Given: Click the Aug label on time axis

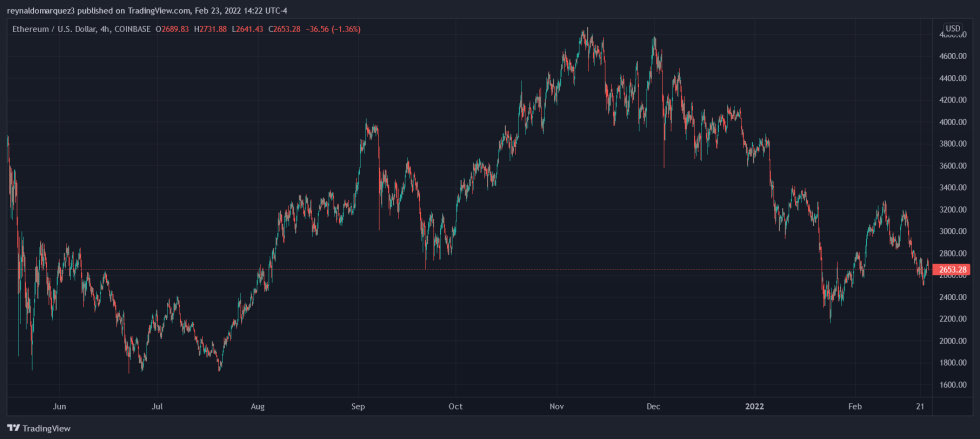Looking at the screenshot, I should (x=258, y=406).
